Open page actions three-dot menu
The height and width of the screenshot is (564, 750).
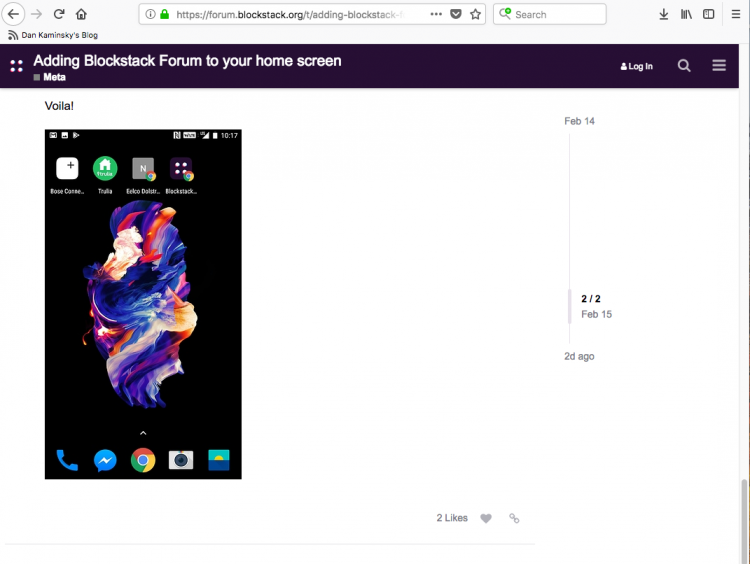[436, 14]
